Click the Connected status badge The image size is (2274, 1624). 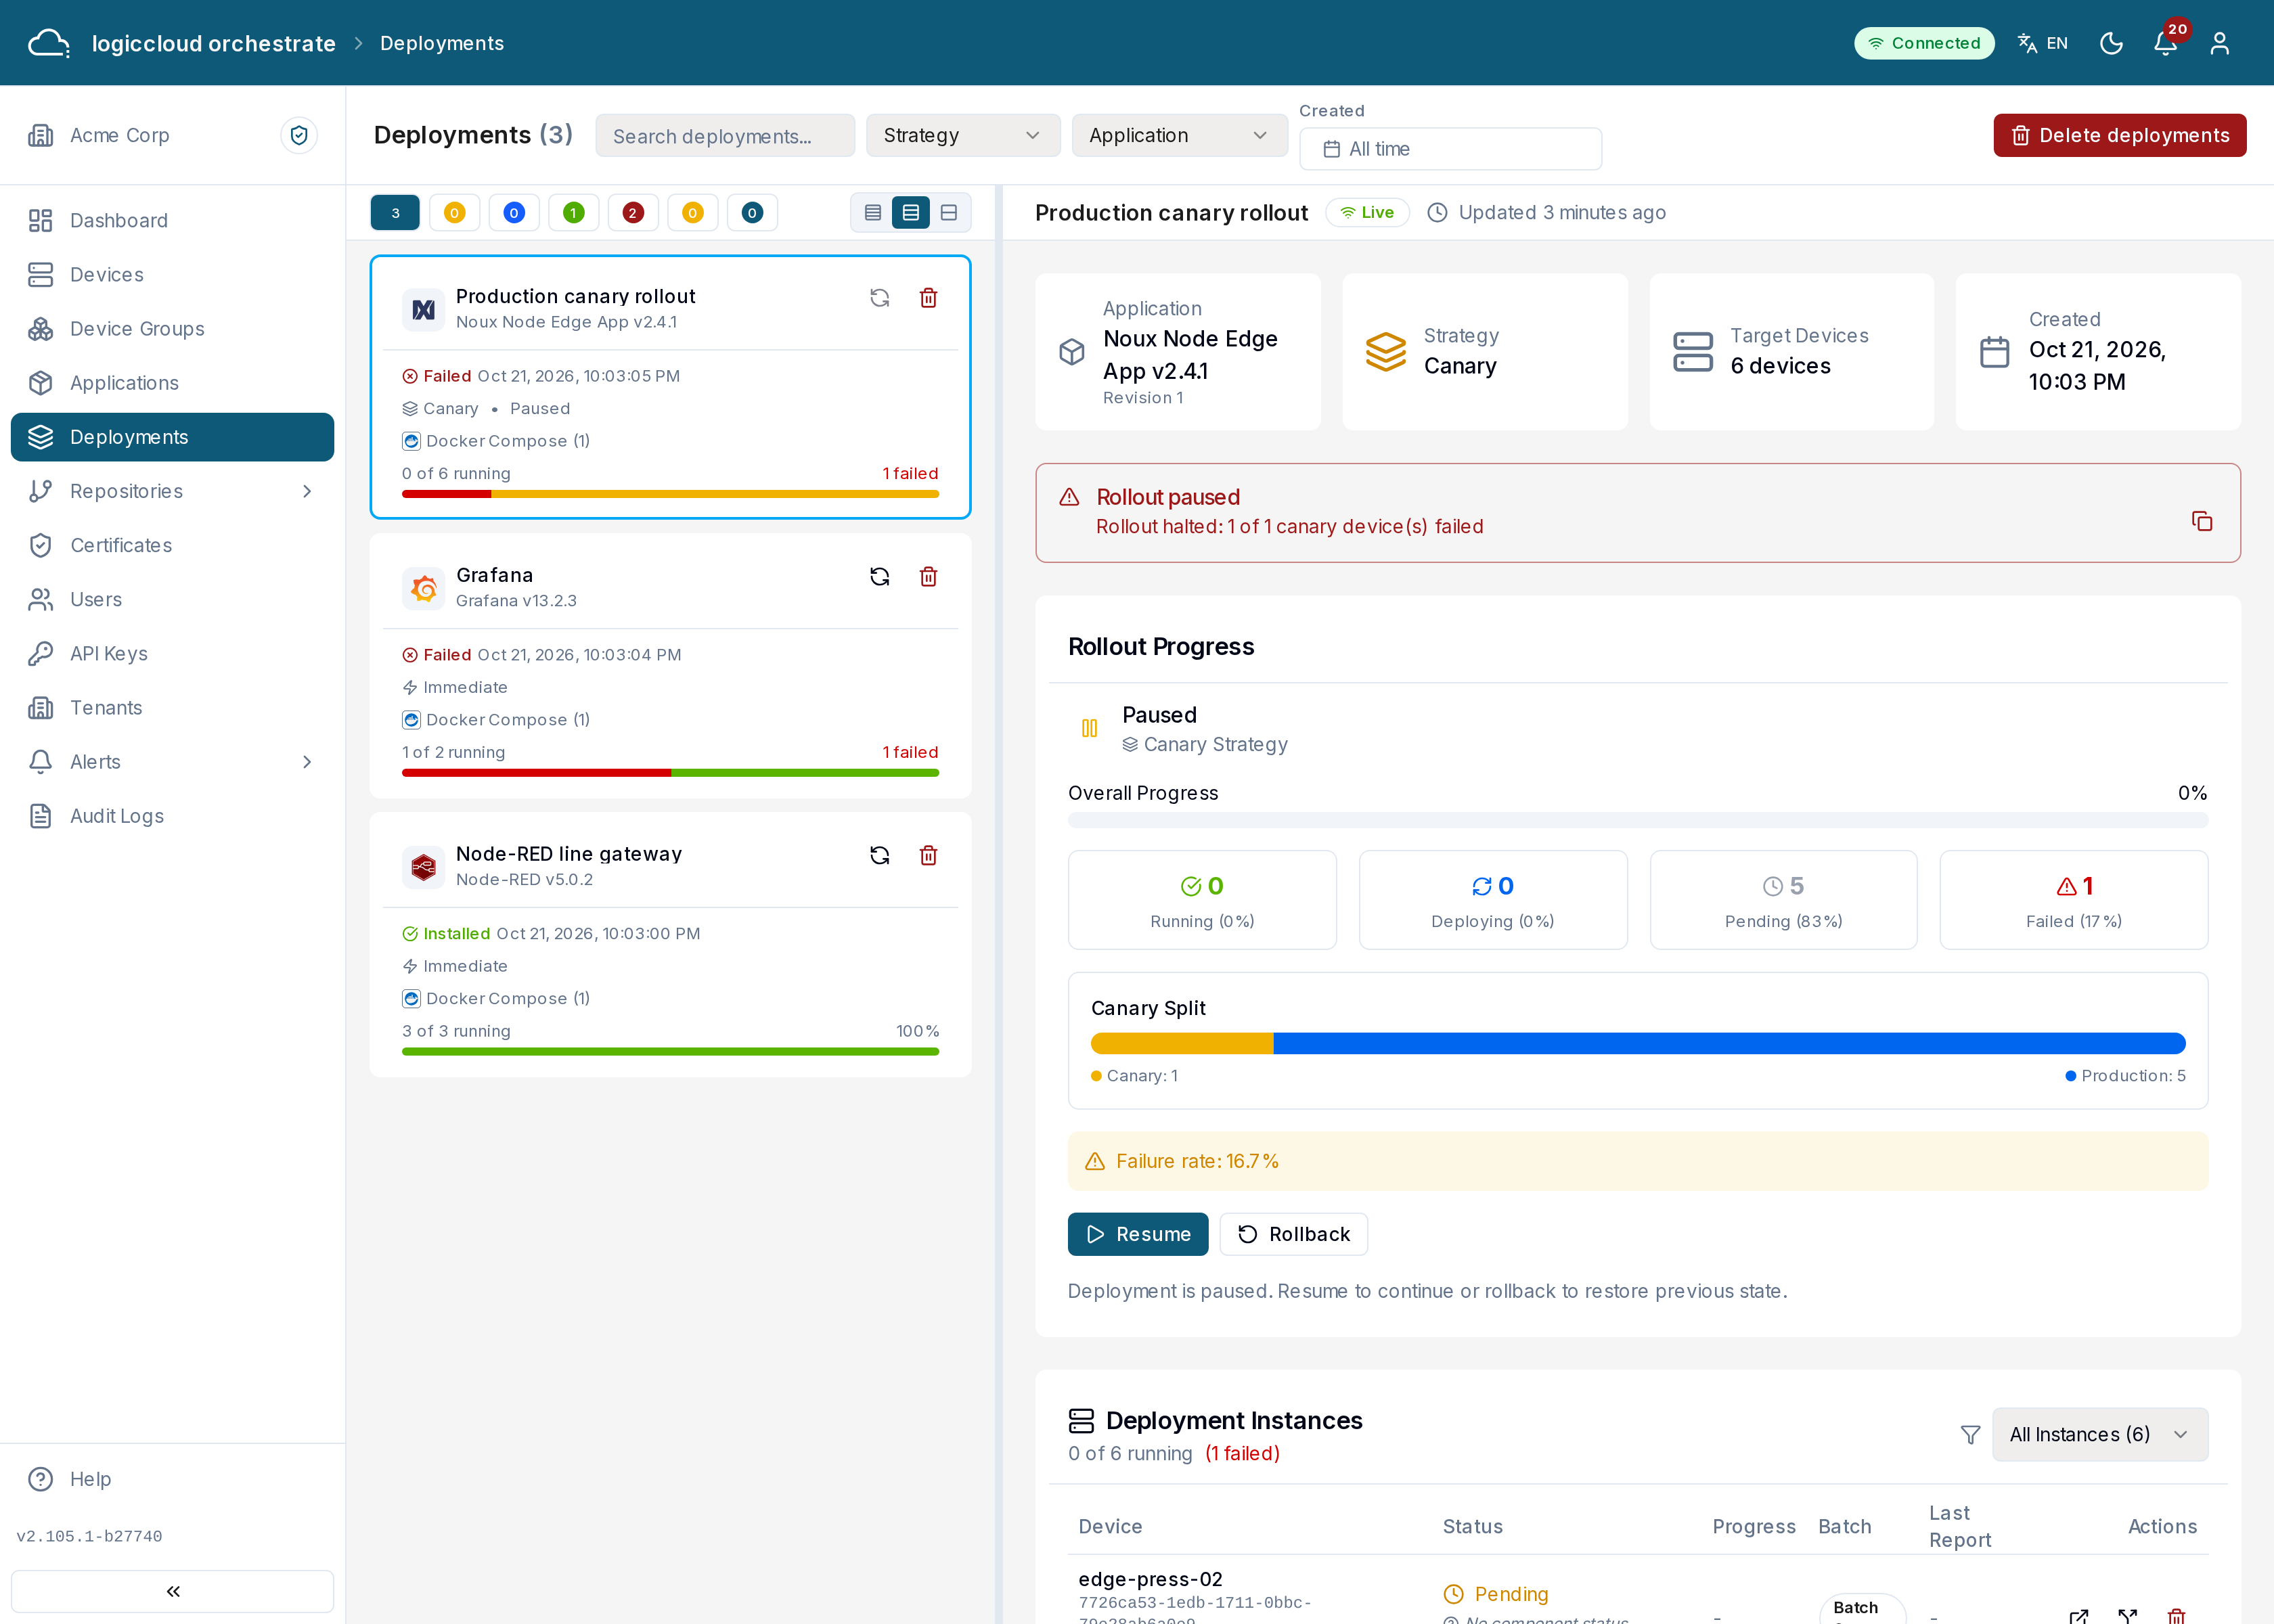pyautogui.click(x=1924, y=43)
